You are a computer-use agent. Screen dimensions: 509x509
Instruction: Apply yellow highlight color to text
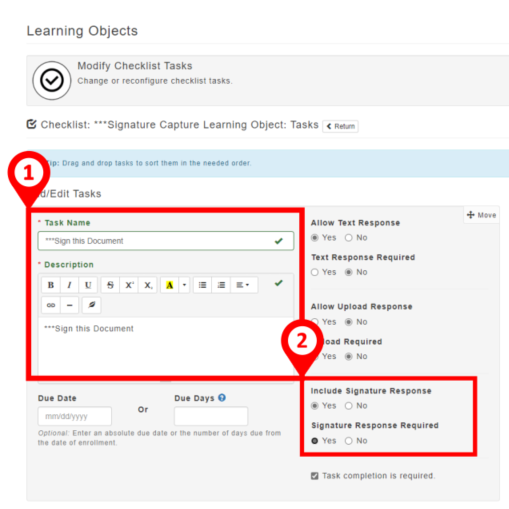click(x=170, y=285)
